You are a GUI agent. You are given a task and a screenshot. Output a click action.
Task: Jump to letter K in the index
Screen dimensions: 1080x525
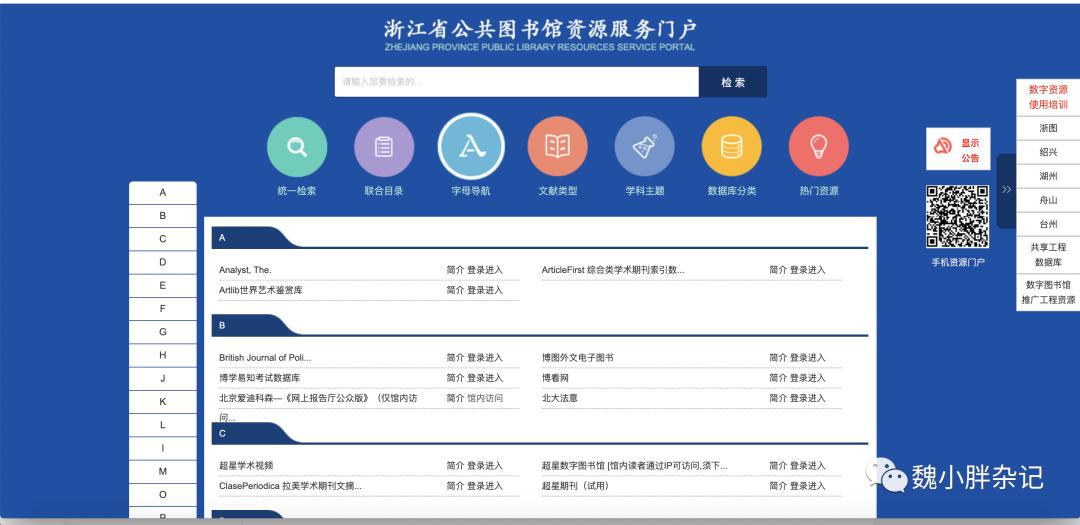pos(163,402)
